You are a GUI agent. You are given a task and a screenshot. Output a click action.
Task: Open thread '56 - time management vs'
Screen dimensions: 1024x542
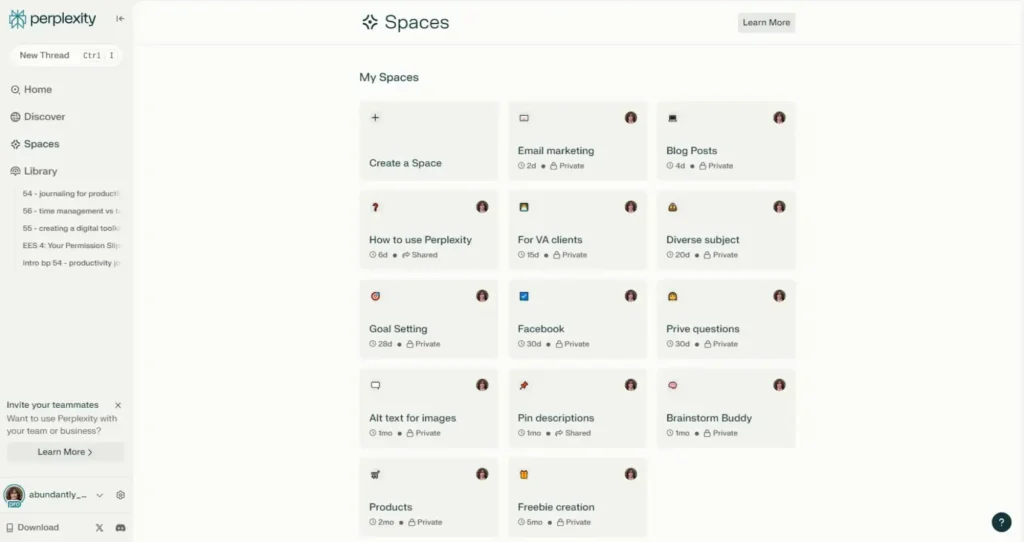71,211
